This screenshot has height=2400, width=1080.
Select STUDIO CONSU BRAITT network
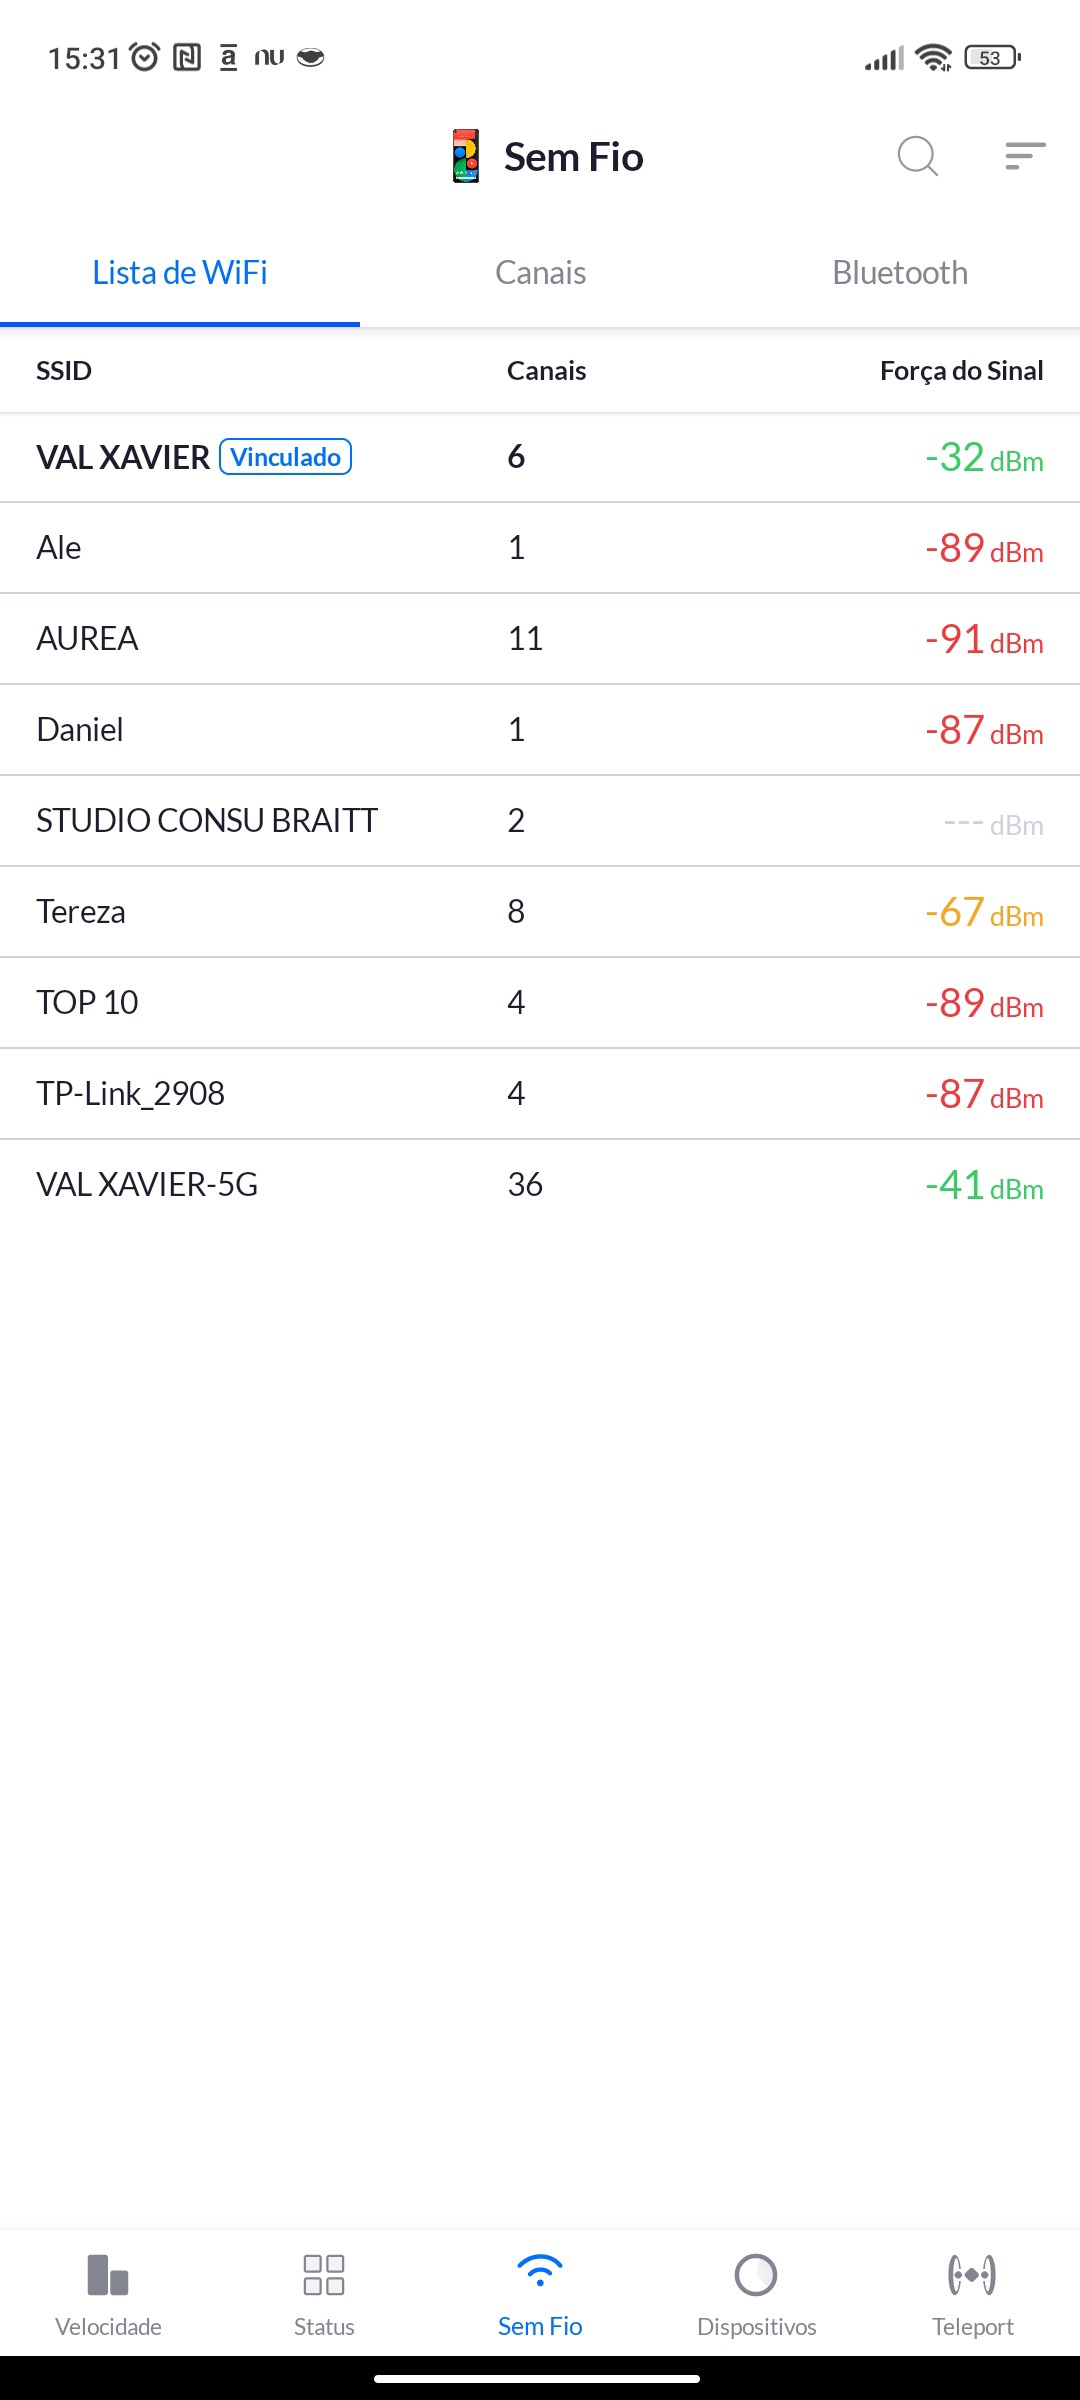click(540, 821)
